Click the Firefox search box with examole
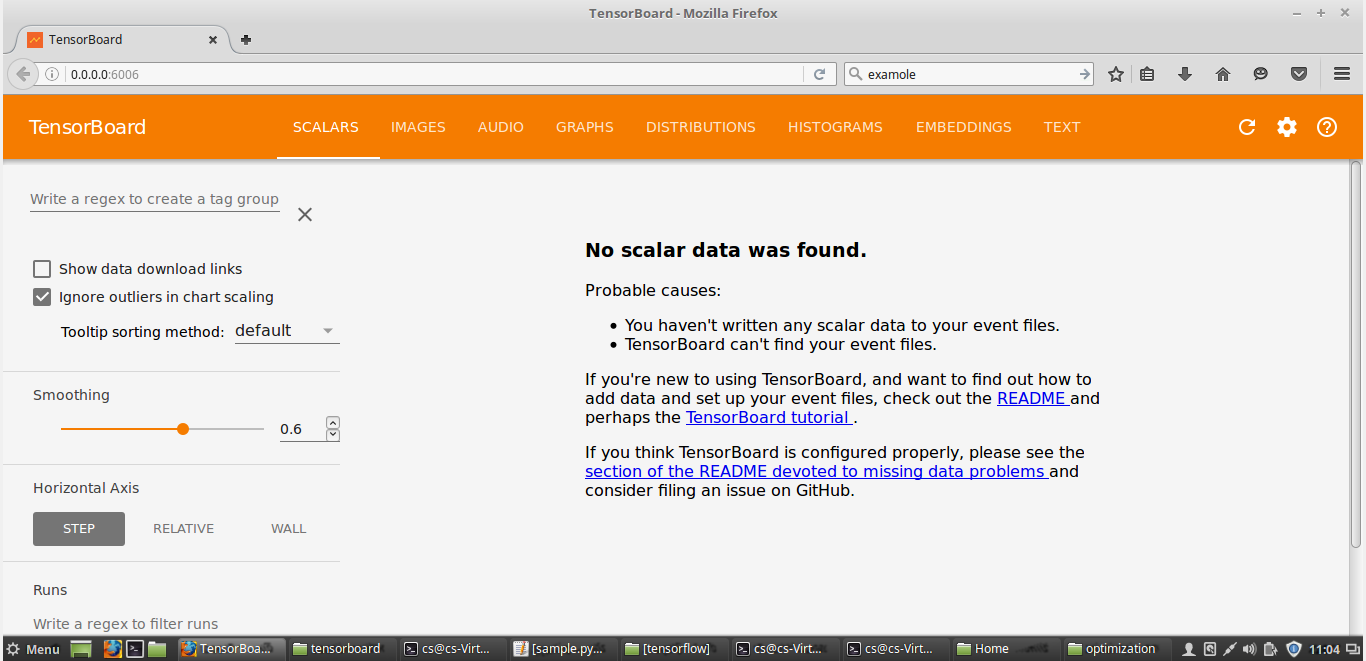The image size is (1366, 661). (971, 74)
